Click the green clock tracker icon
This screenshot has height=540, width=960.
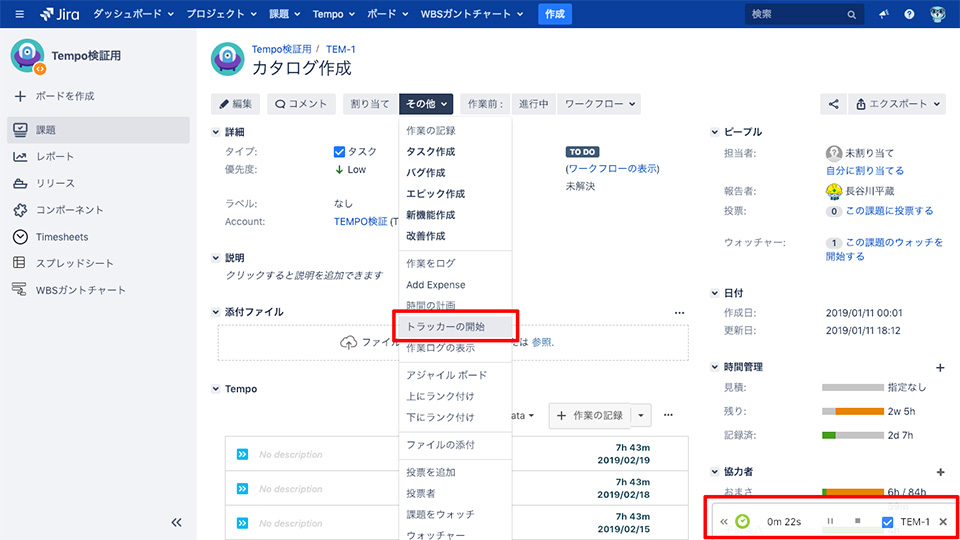(x=743, y=522)
